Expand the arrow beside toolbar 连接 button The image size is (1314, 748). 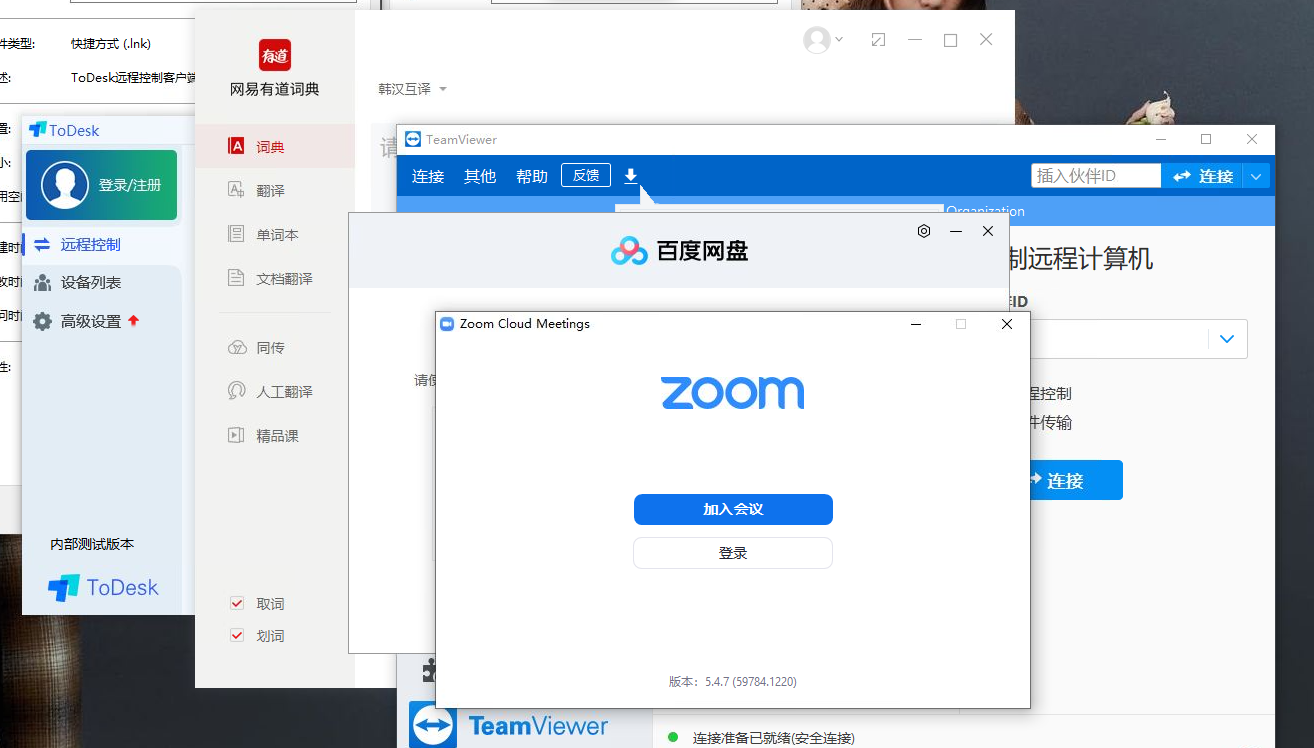point(1257,176)
